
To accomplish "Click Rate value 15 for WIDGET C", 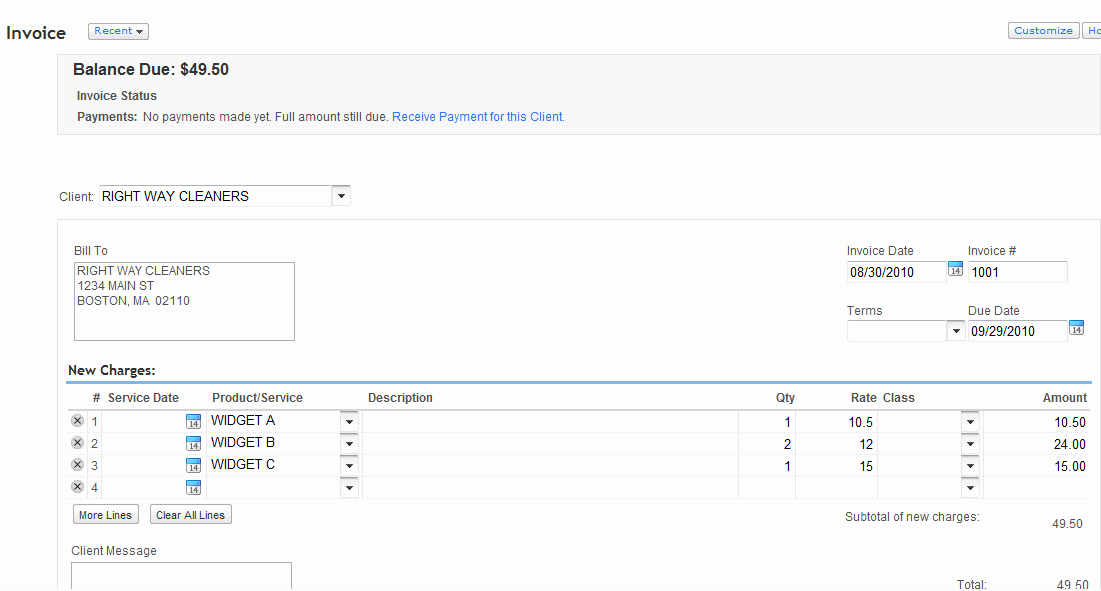I will click(866, 466).
